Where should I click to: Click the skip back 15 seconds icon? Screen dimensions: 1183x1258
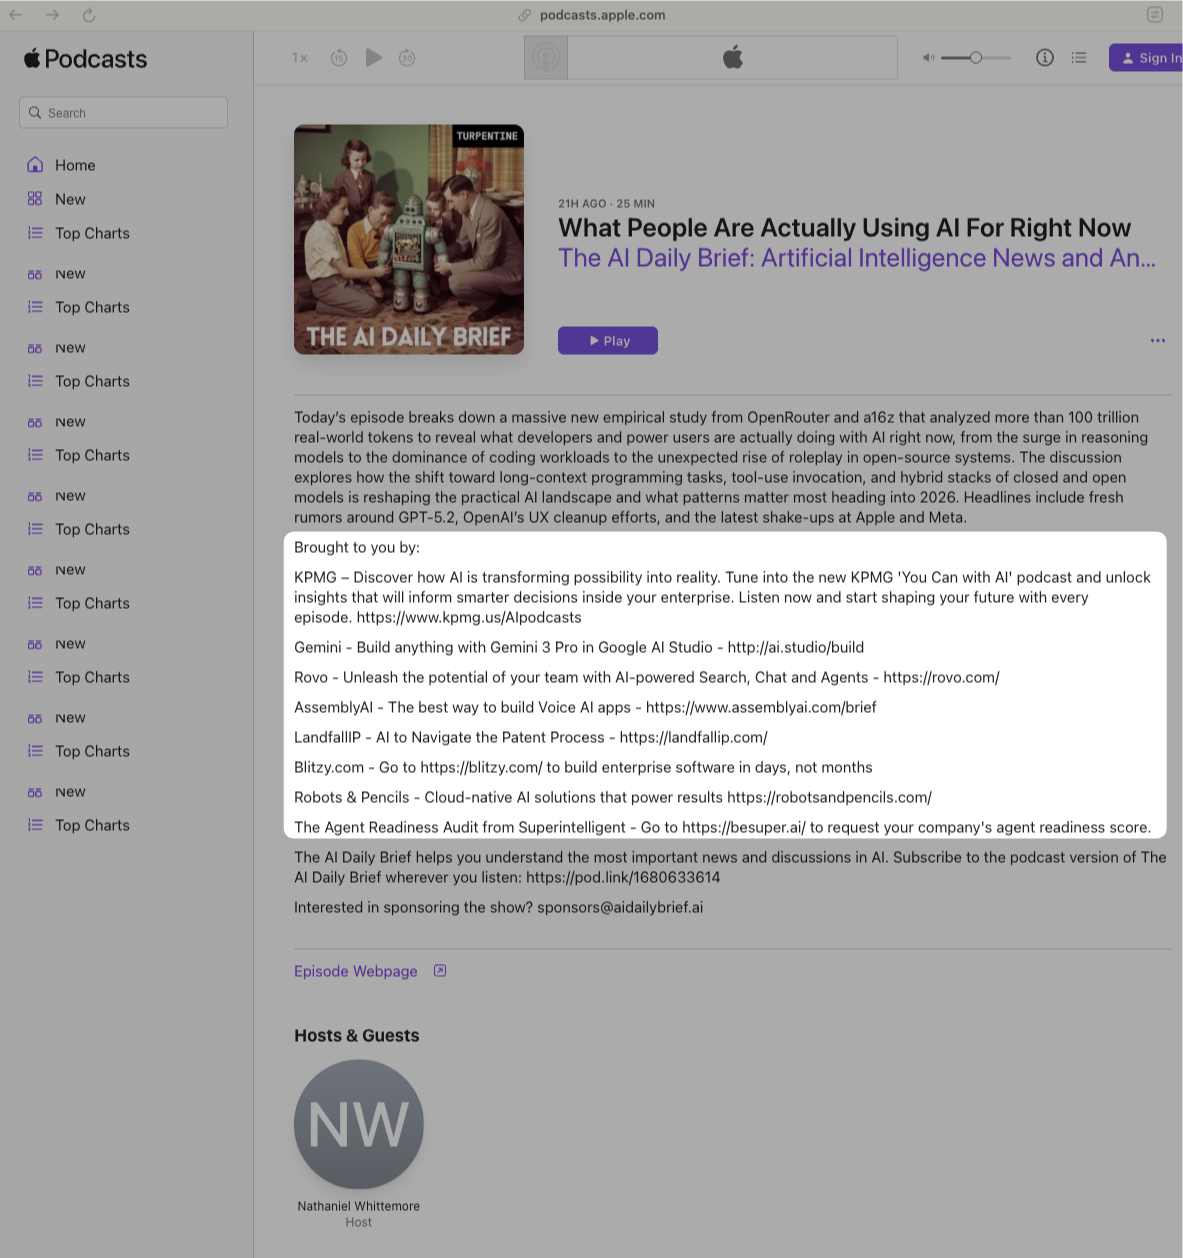click(339, 58)
